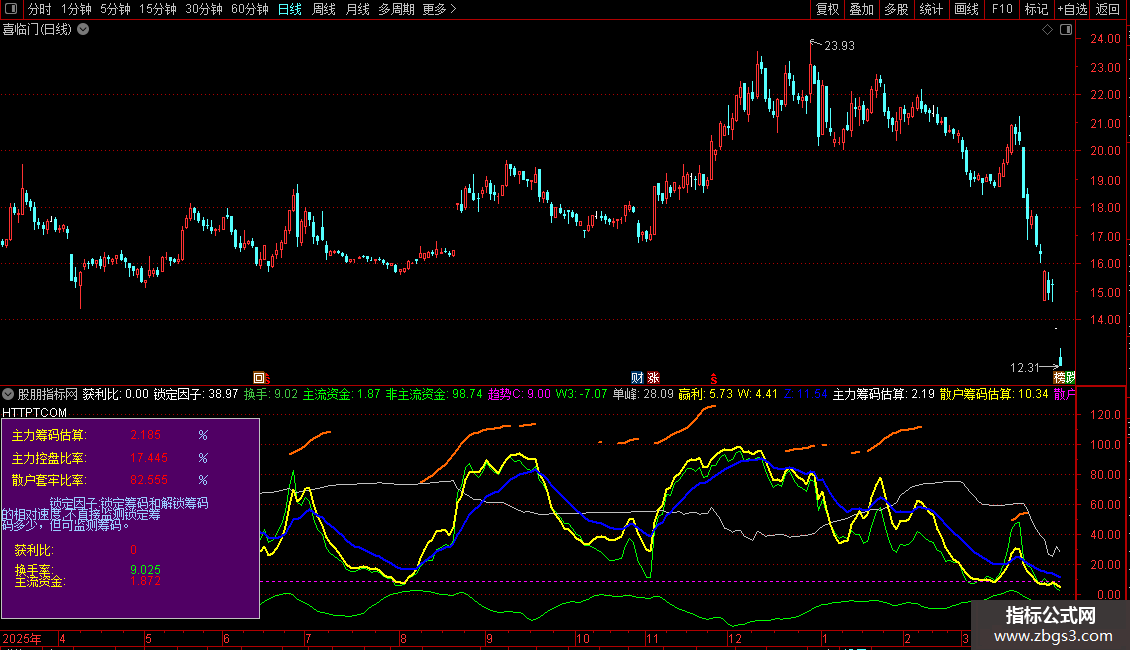
Task: Click the 2025年 year label on timeline
Action: click(22, 638)
